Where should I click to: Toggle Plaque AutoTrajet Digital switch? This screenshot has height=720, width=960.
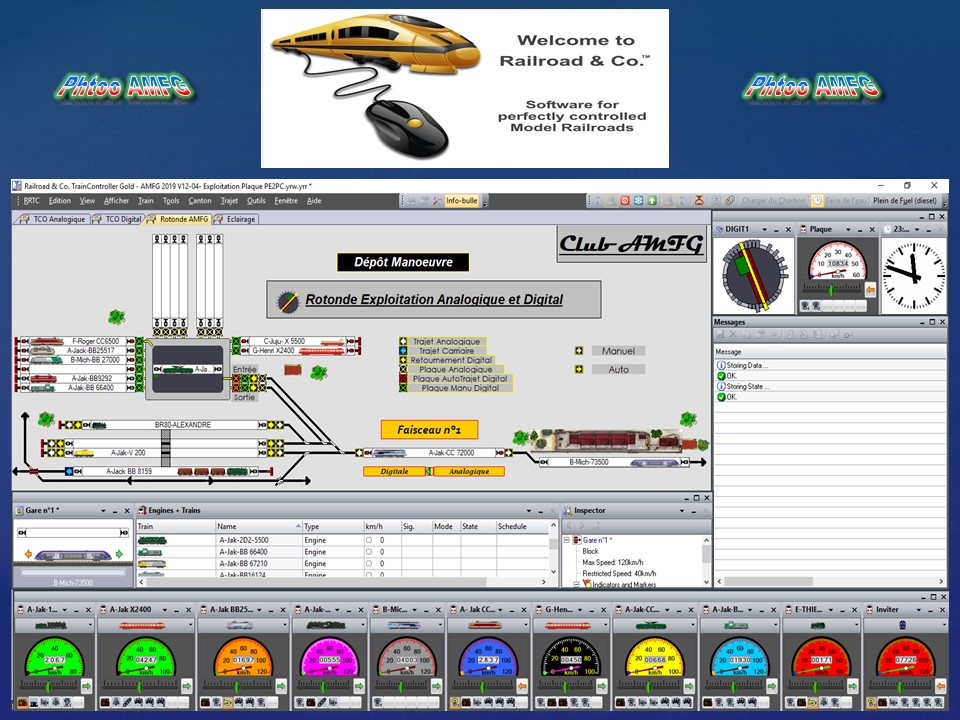(403, 378)
